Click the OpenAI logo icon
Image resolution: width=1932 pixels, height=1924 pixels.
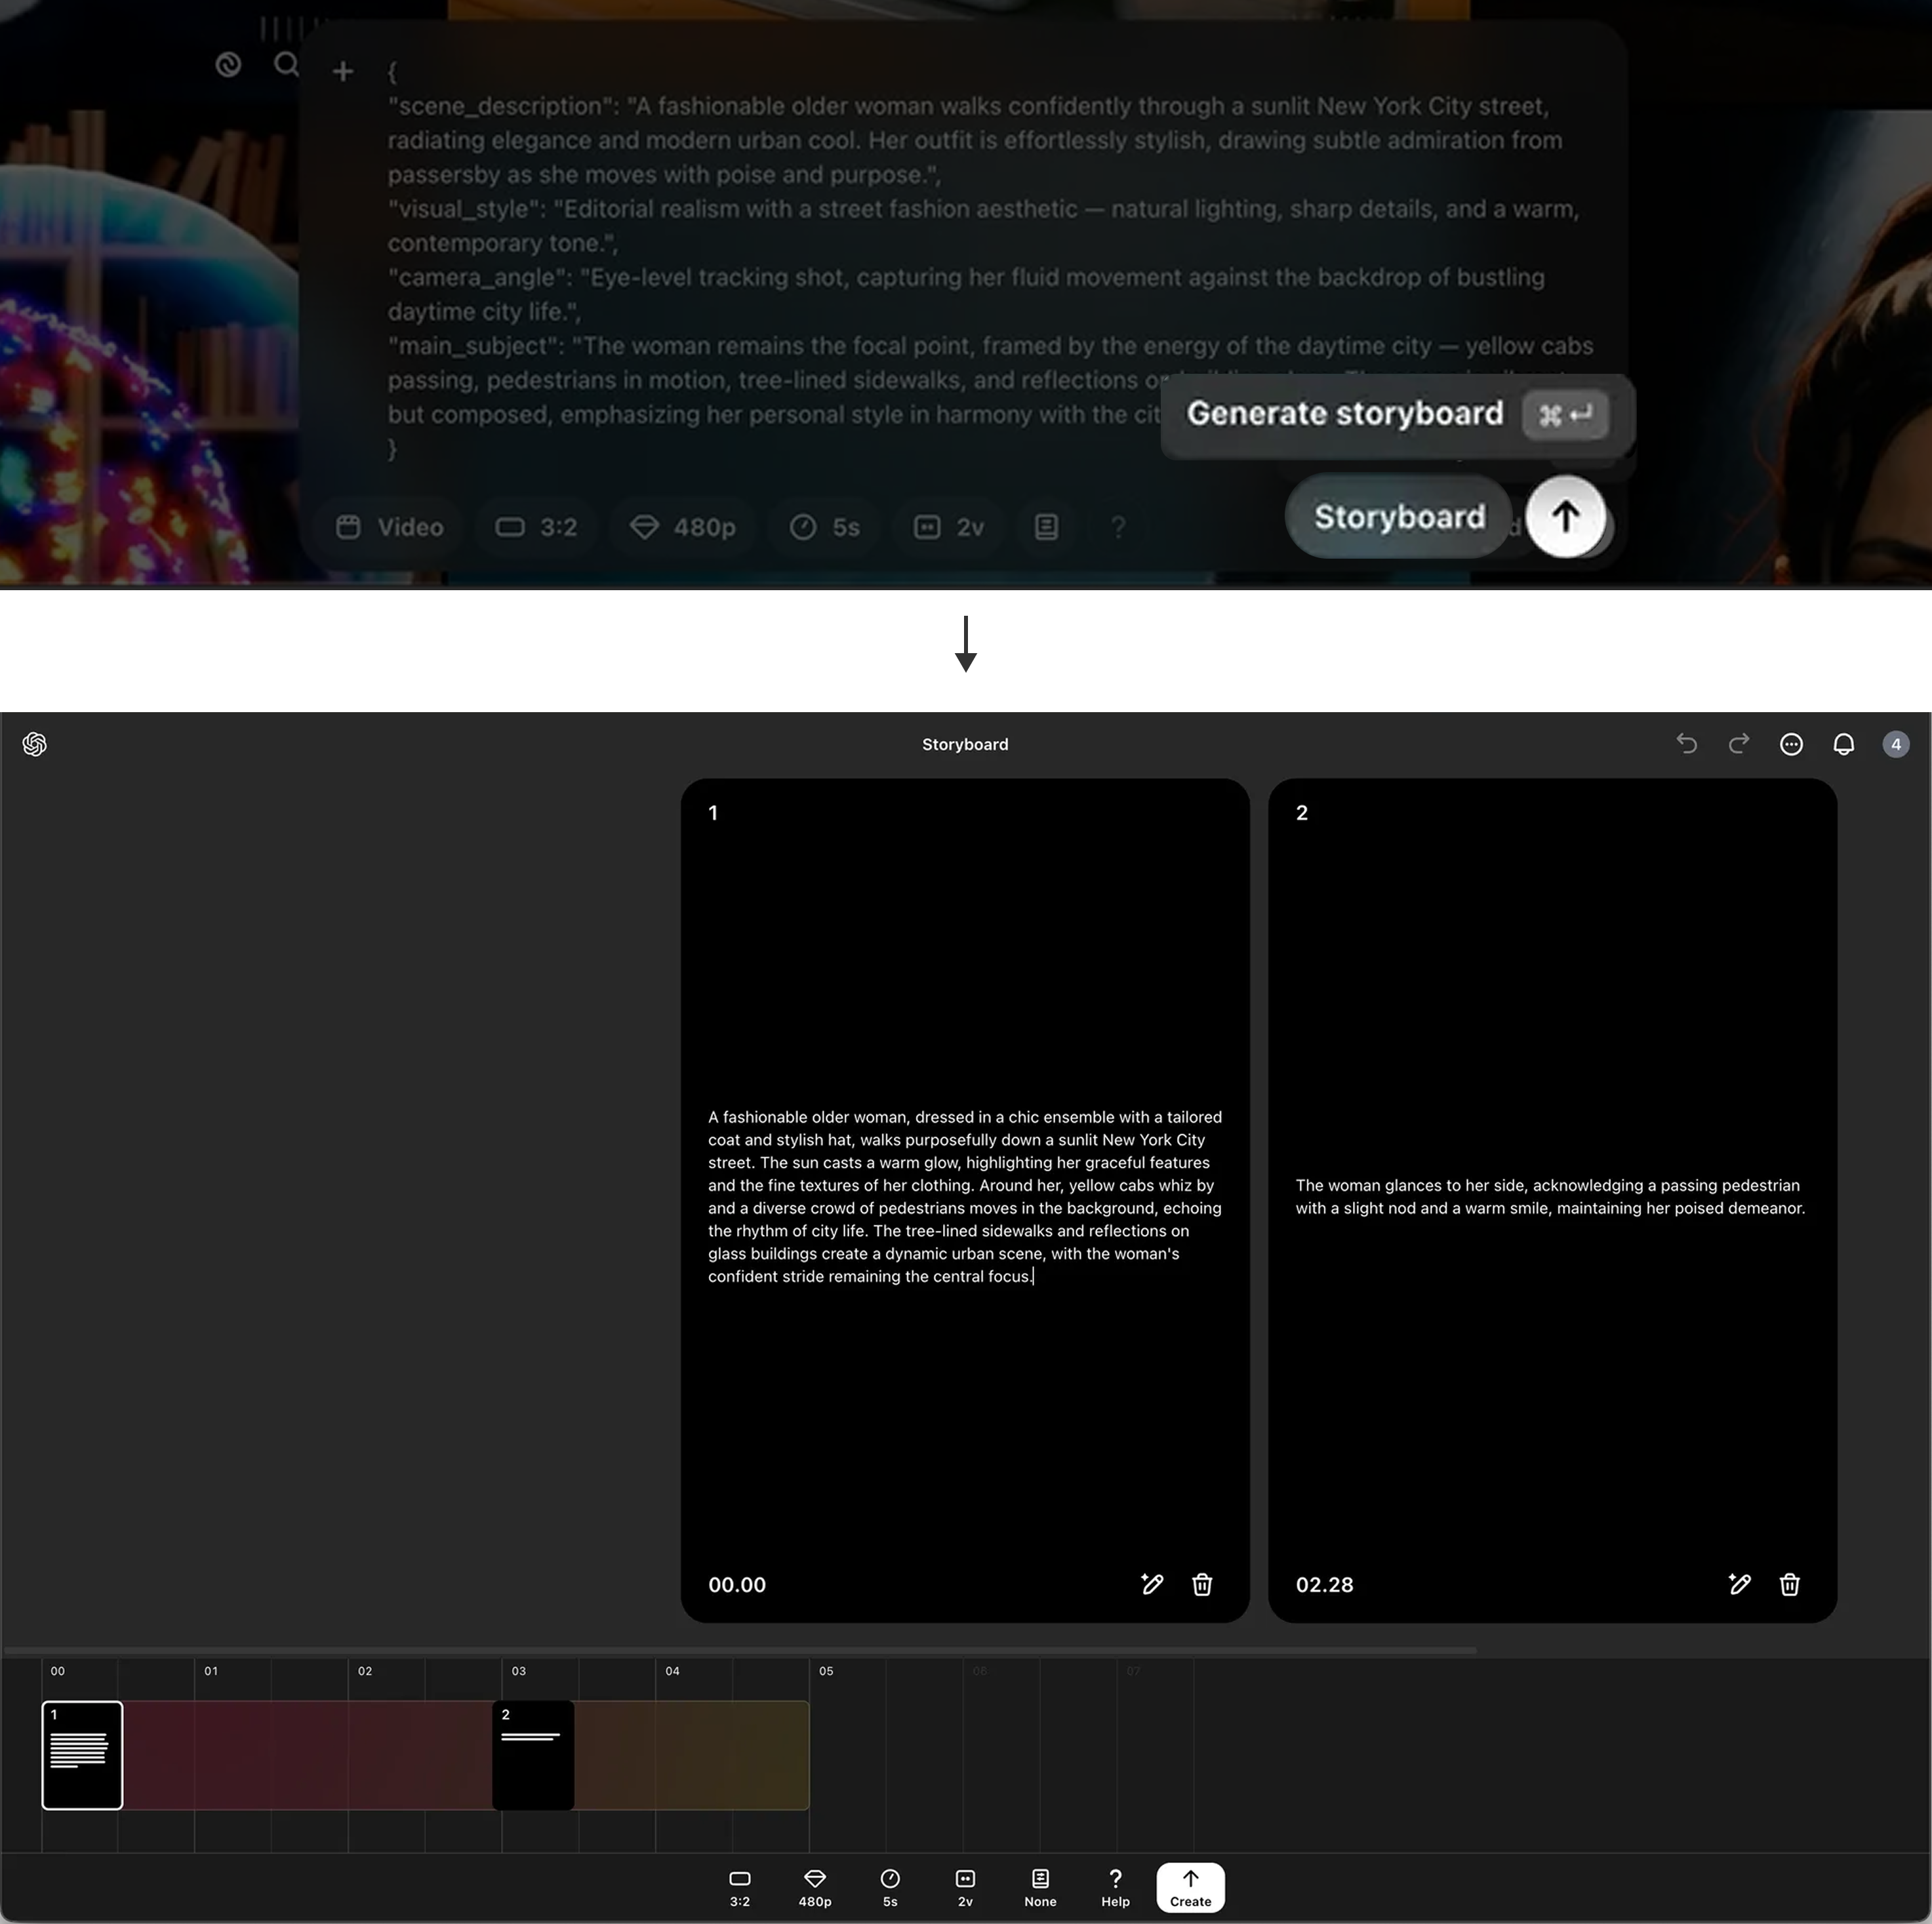tap(35, 744)
